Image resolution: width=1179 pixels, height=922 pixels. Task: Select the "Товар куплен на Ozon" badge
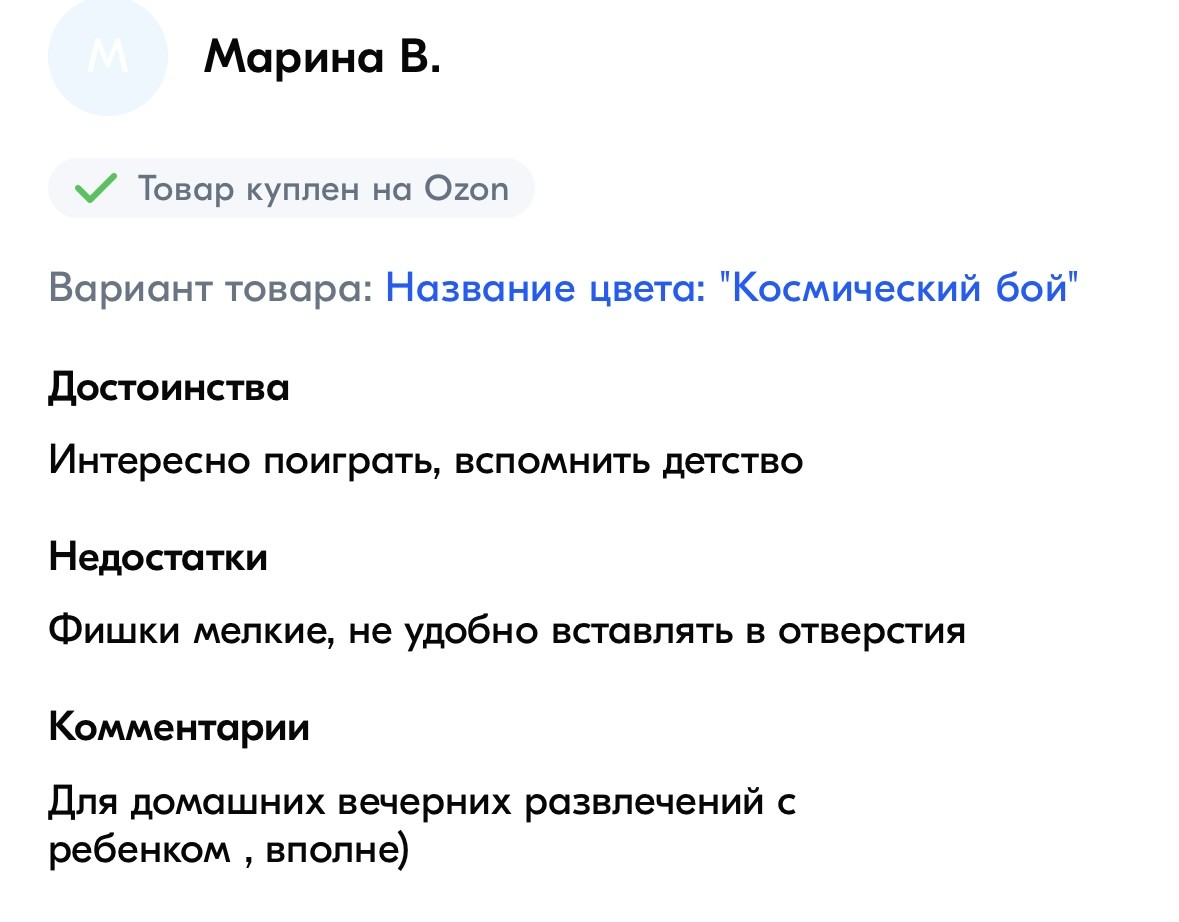pyautogui.click(x=291, y=188)
